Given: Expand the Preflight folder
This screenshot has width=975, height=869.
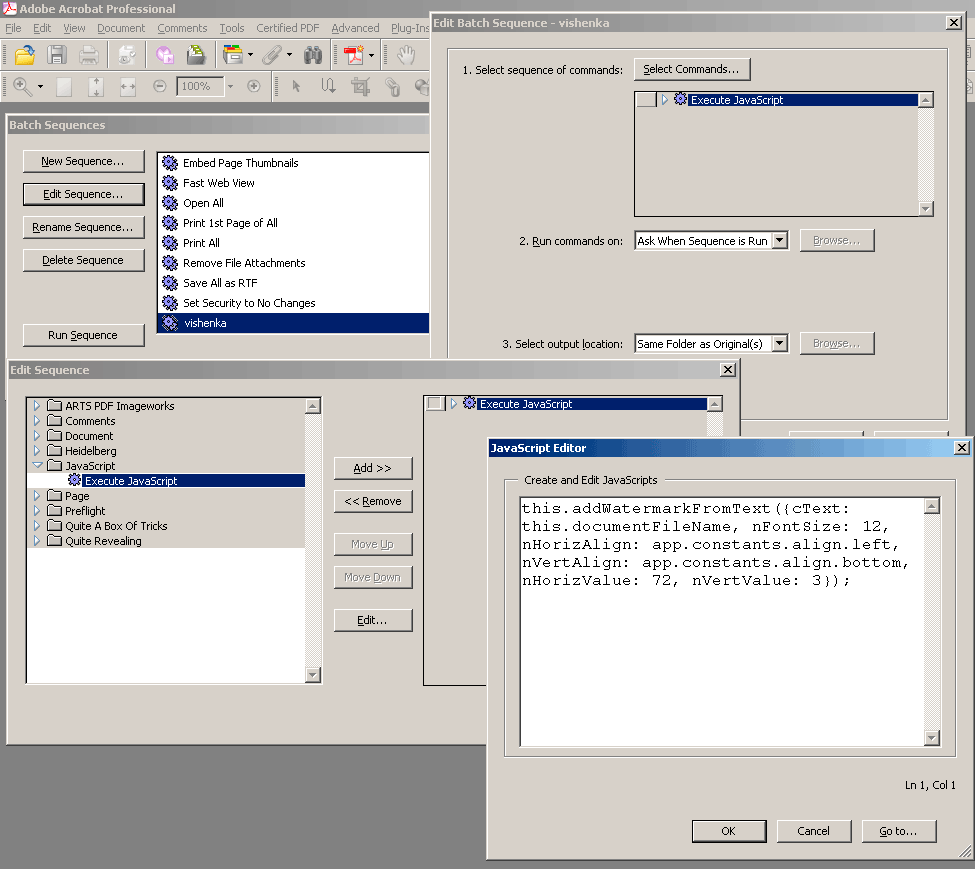Looking at the screenshot, I should coord(37,511).
